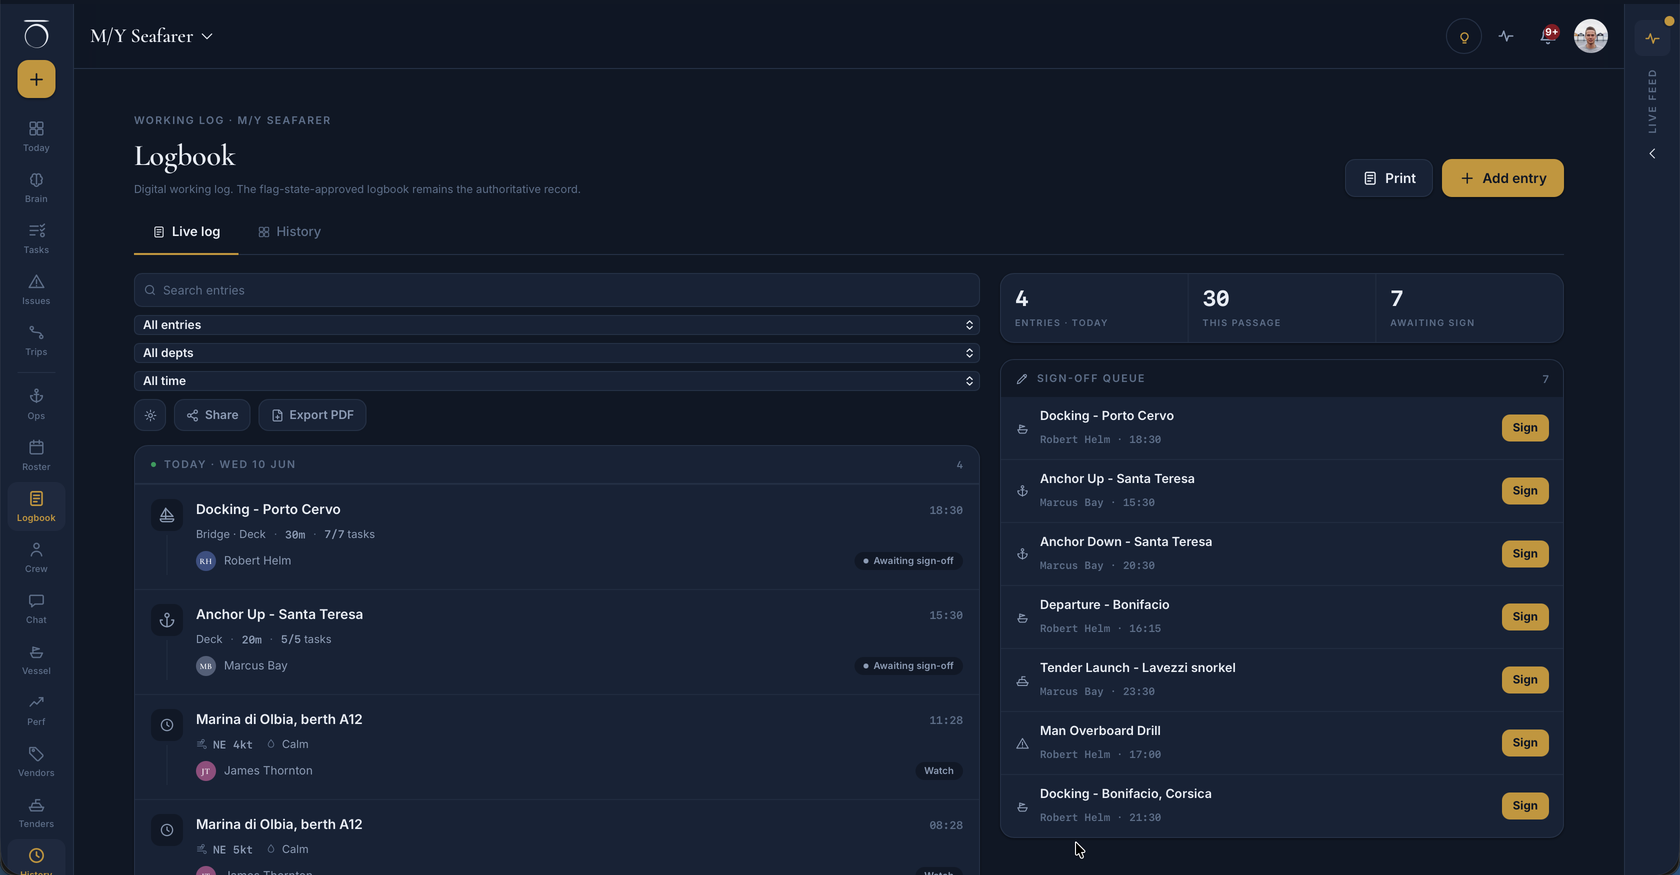1680x875 pixels.
Task: Switch to the Live log tab
Action: (186, 232)
